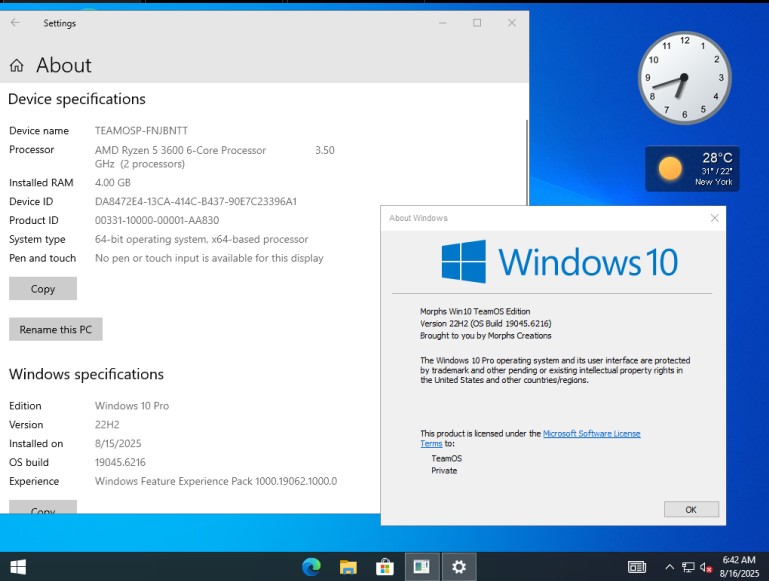The height and width of the screenshot is (581, 769).
Task: Click the 28°C temperature in weather gadget
Action: click(x=717, y=158)
